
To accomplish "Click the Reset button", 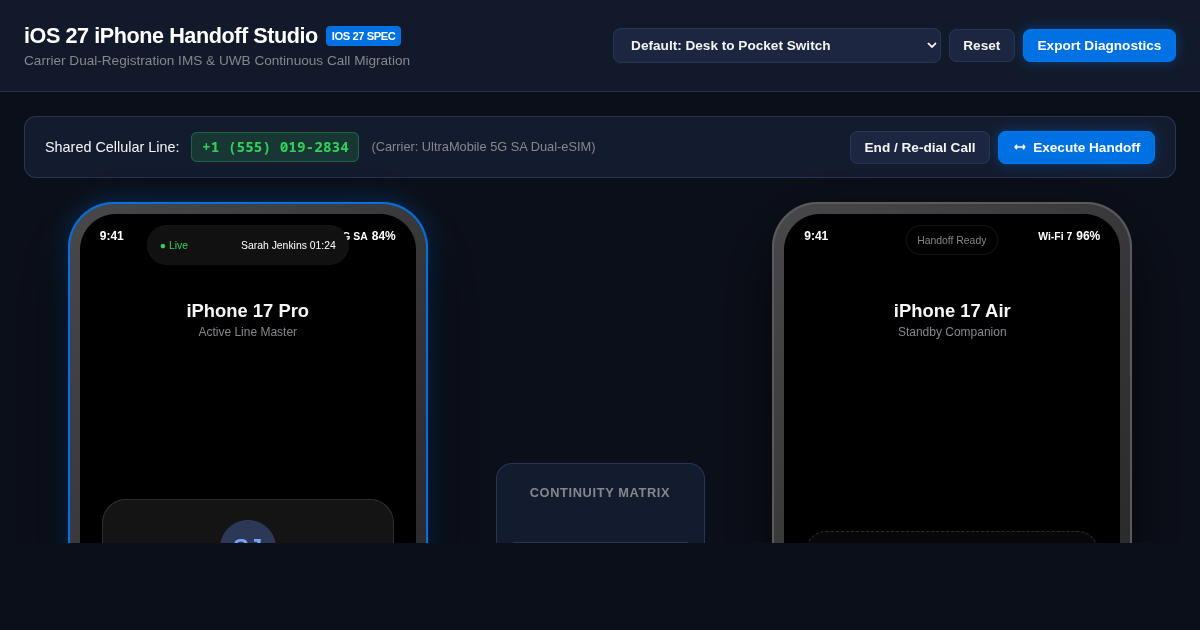I will [981, 45].
